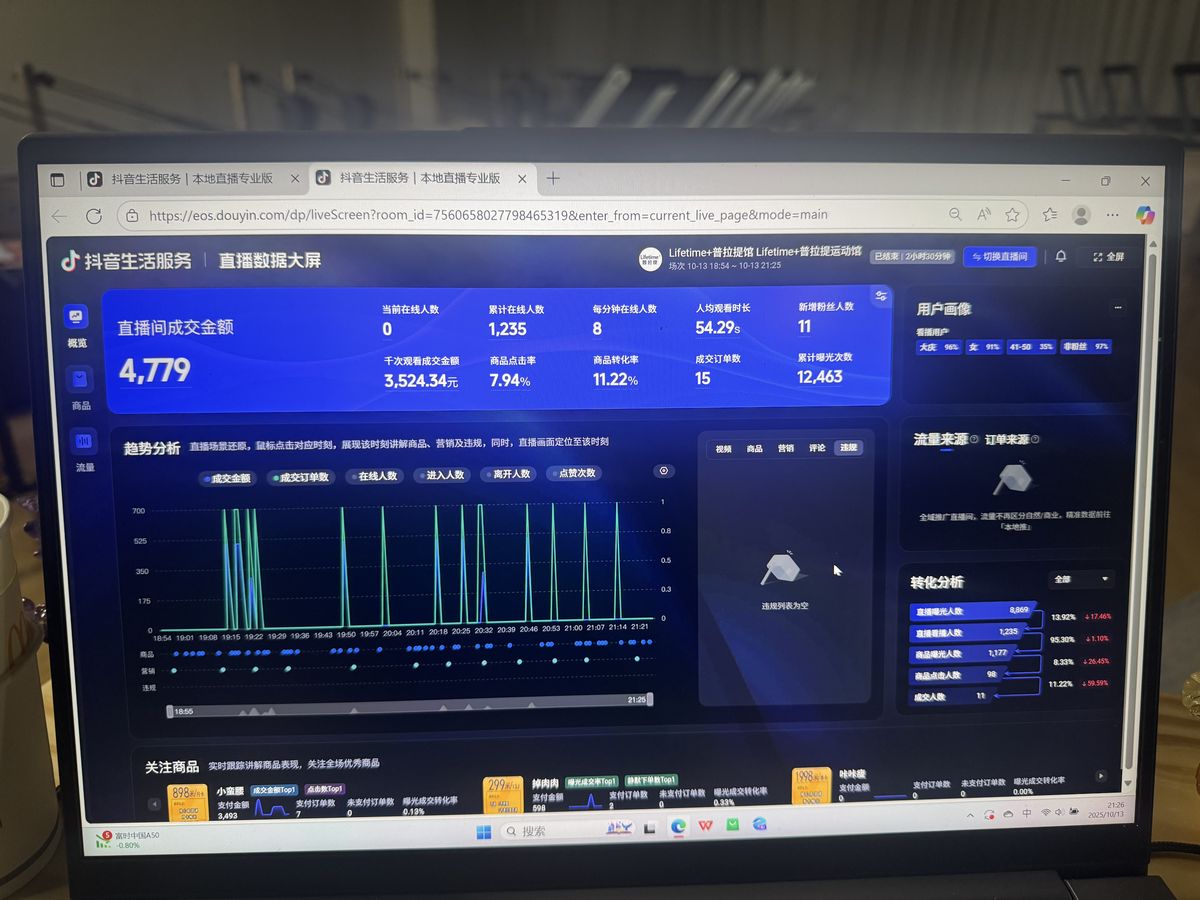Show previous products in 关注商品 carousel
The width and height of the screenshot is (1200, 900).
click(155, 803)
